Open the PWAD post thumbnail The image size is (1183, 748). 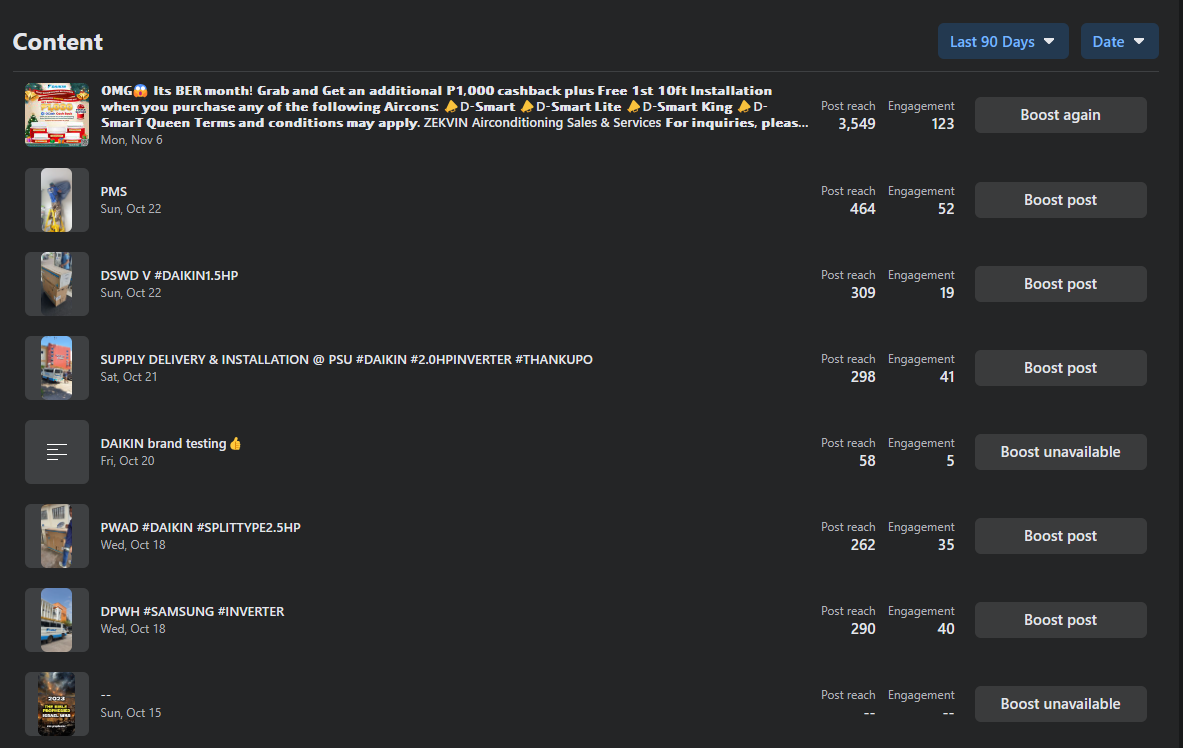(57, 536)
